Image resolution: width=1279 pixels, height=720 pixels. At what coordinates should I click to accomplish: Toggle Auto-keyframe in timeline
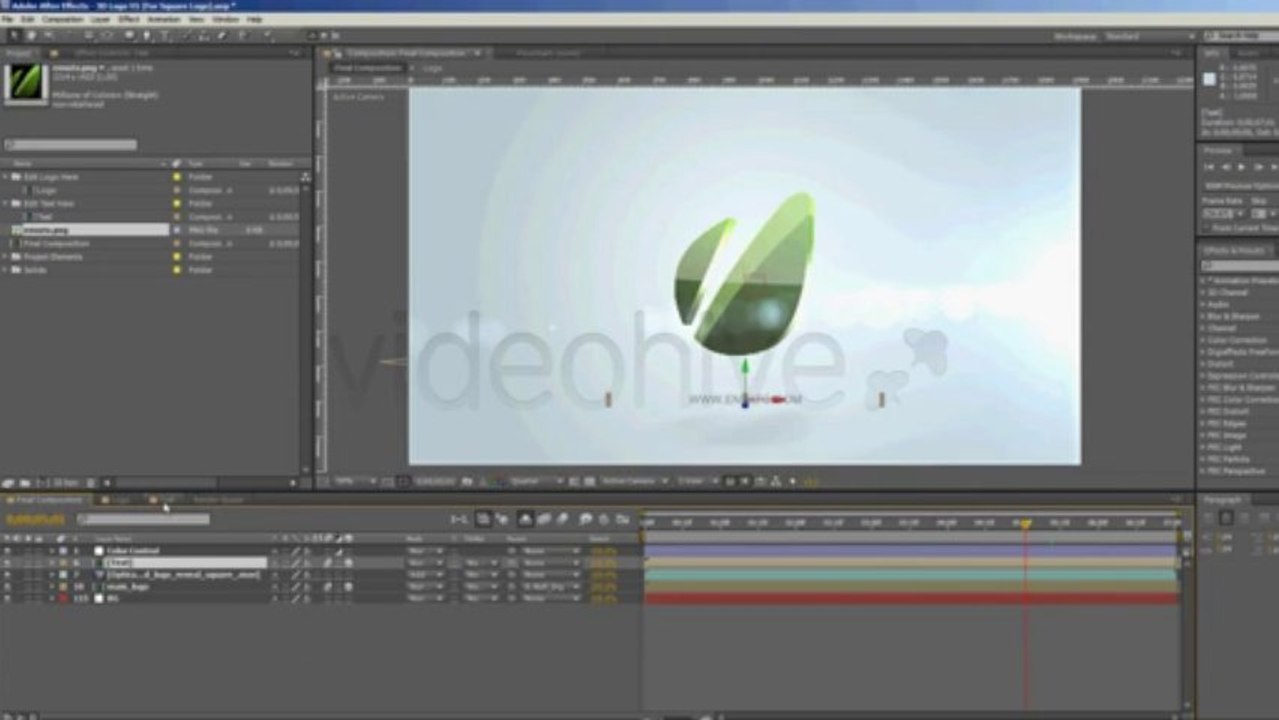click(x=605, y=519)
